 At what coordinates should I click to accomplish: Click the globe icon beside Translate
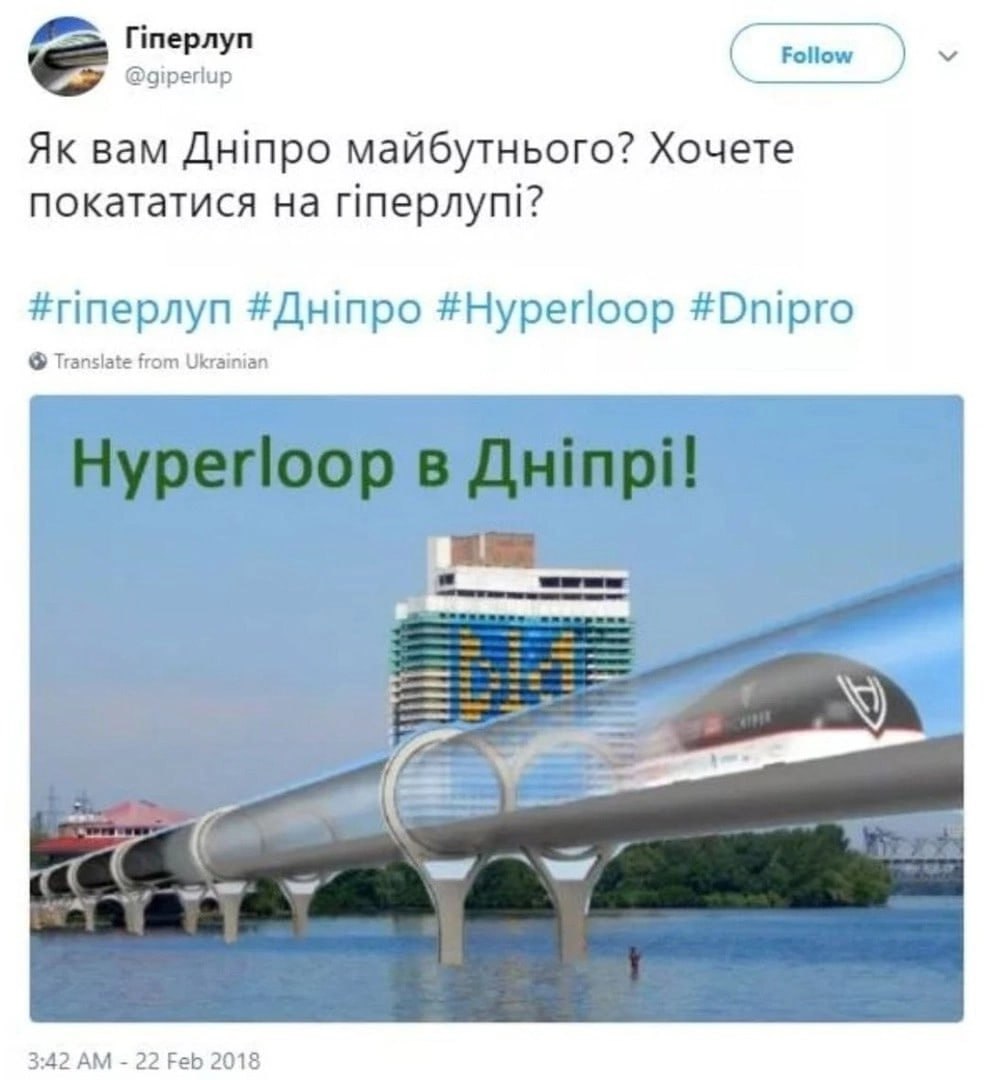click(39, 362)
